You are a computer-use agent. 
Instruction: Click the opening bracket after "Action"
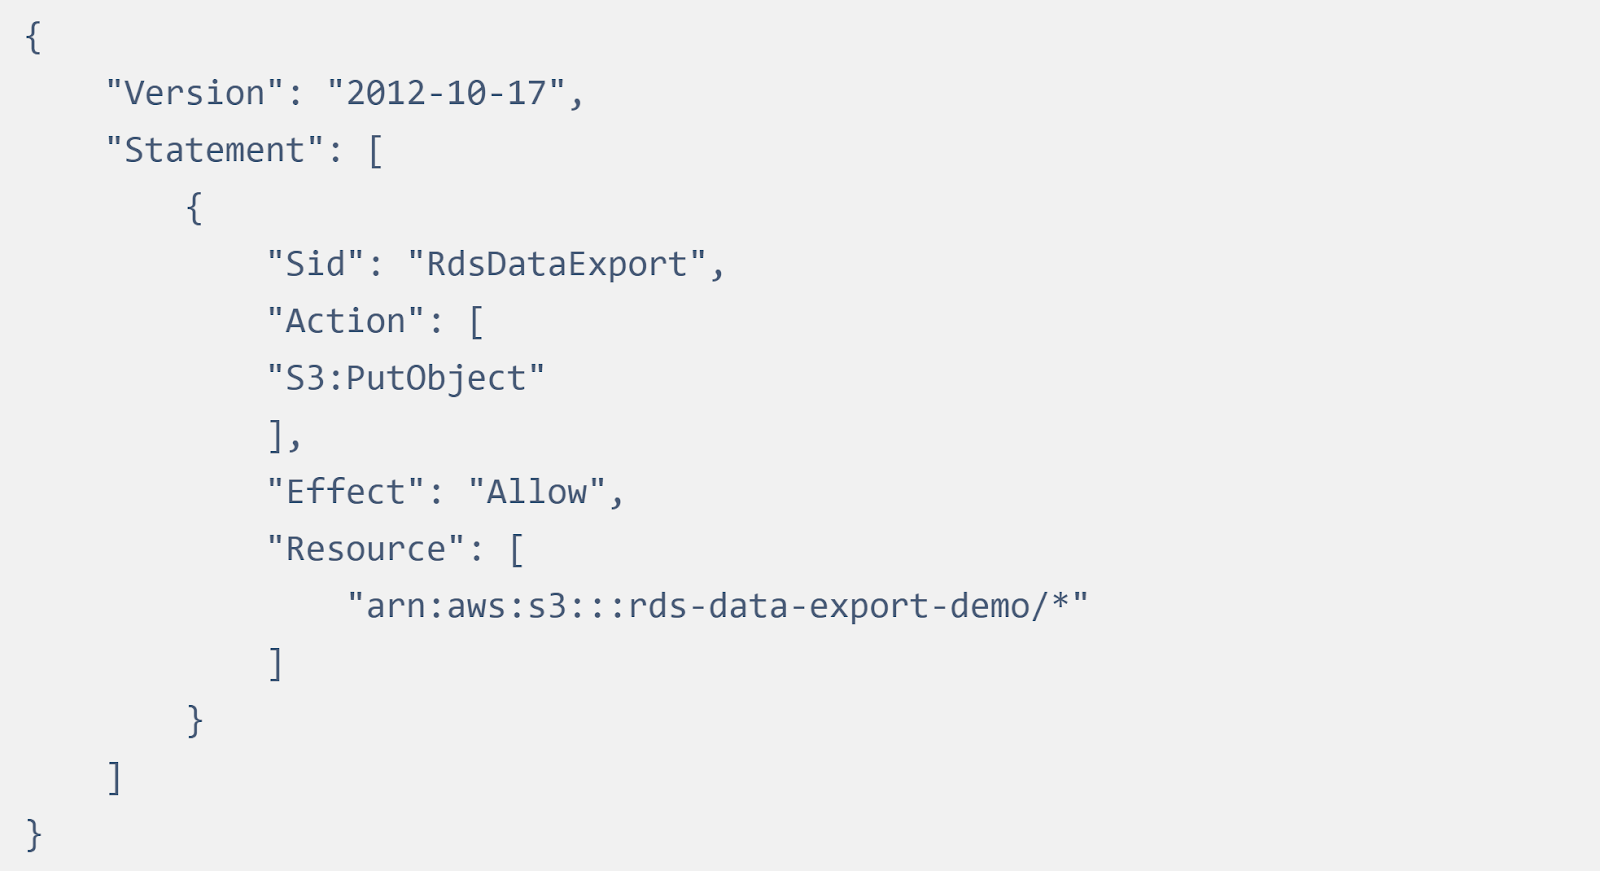point(476,322)
